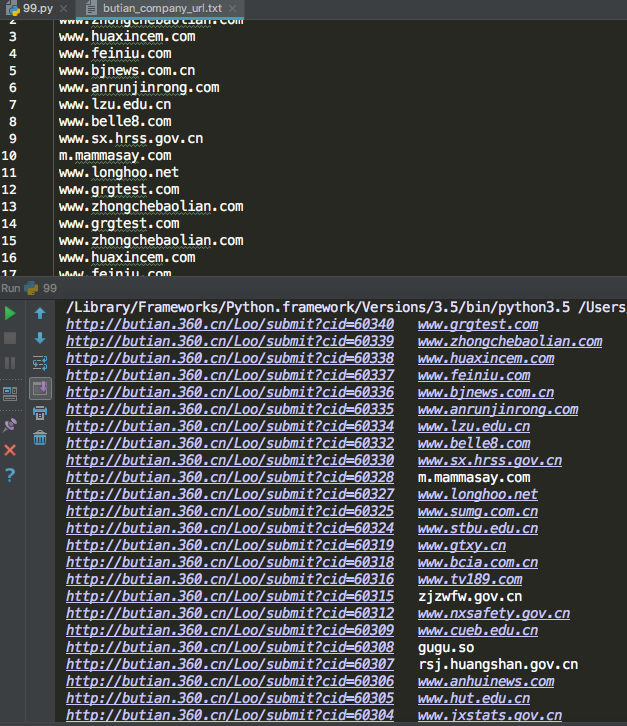Open www.belle8.com link in console

[x=474, y=443]
